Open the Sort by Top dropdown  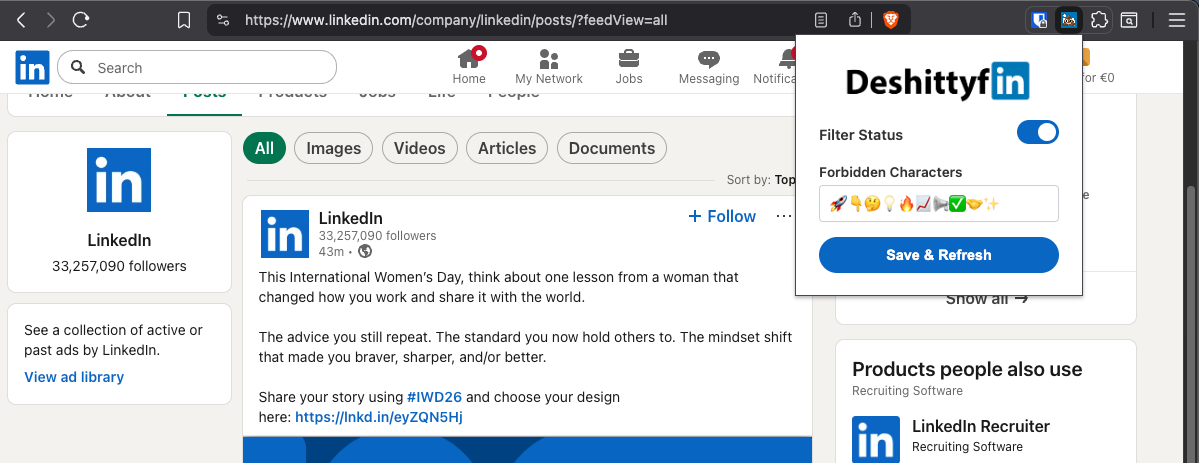[x=784, y=180]
